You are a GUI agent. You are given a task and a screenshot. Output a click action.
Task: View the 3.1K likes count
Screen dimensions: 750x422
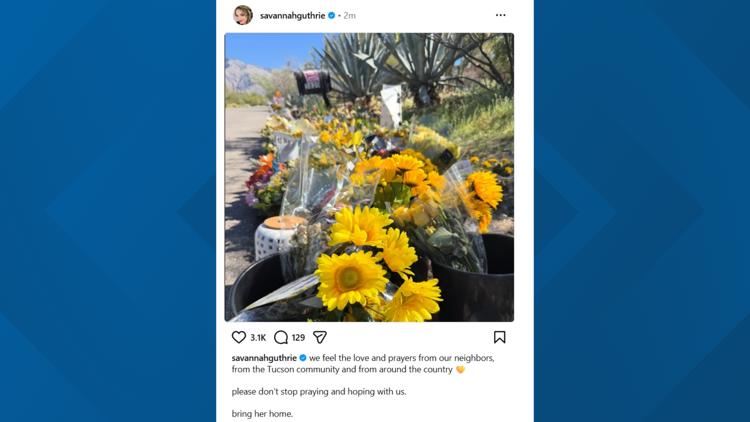[258, 338]
